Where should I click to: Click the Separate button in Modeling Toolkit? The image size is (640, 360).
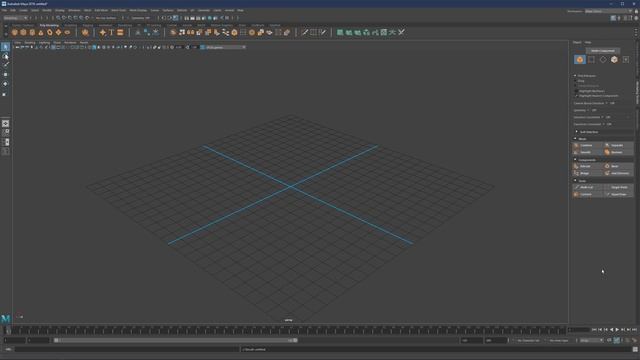(618, 145)
